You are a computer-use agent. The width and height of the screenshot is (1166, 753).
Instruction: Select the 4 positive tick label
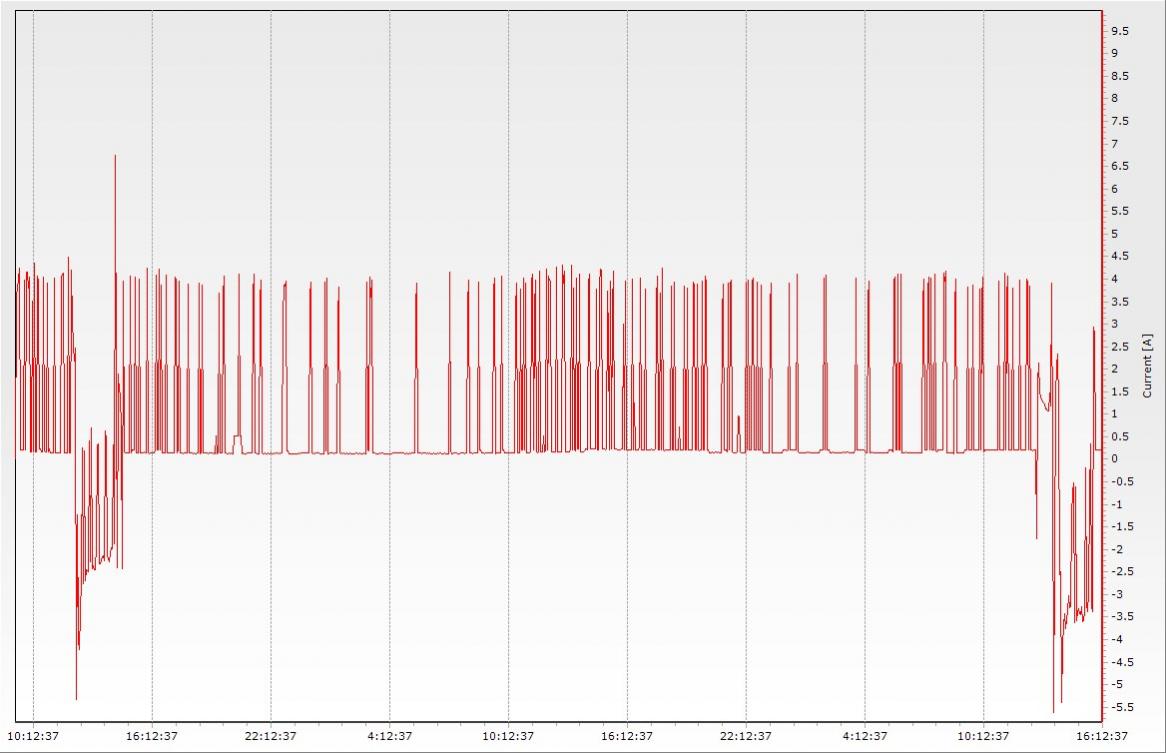click(1115, 279)
